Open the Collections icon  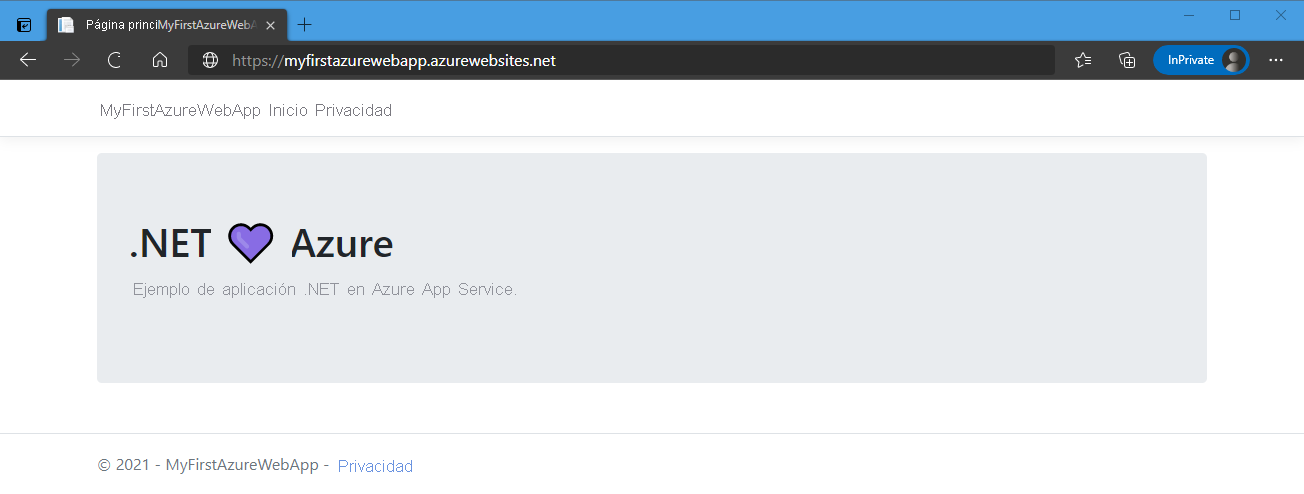[x=1127, y=60]
